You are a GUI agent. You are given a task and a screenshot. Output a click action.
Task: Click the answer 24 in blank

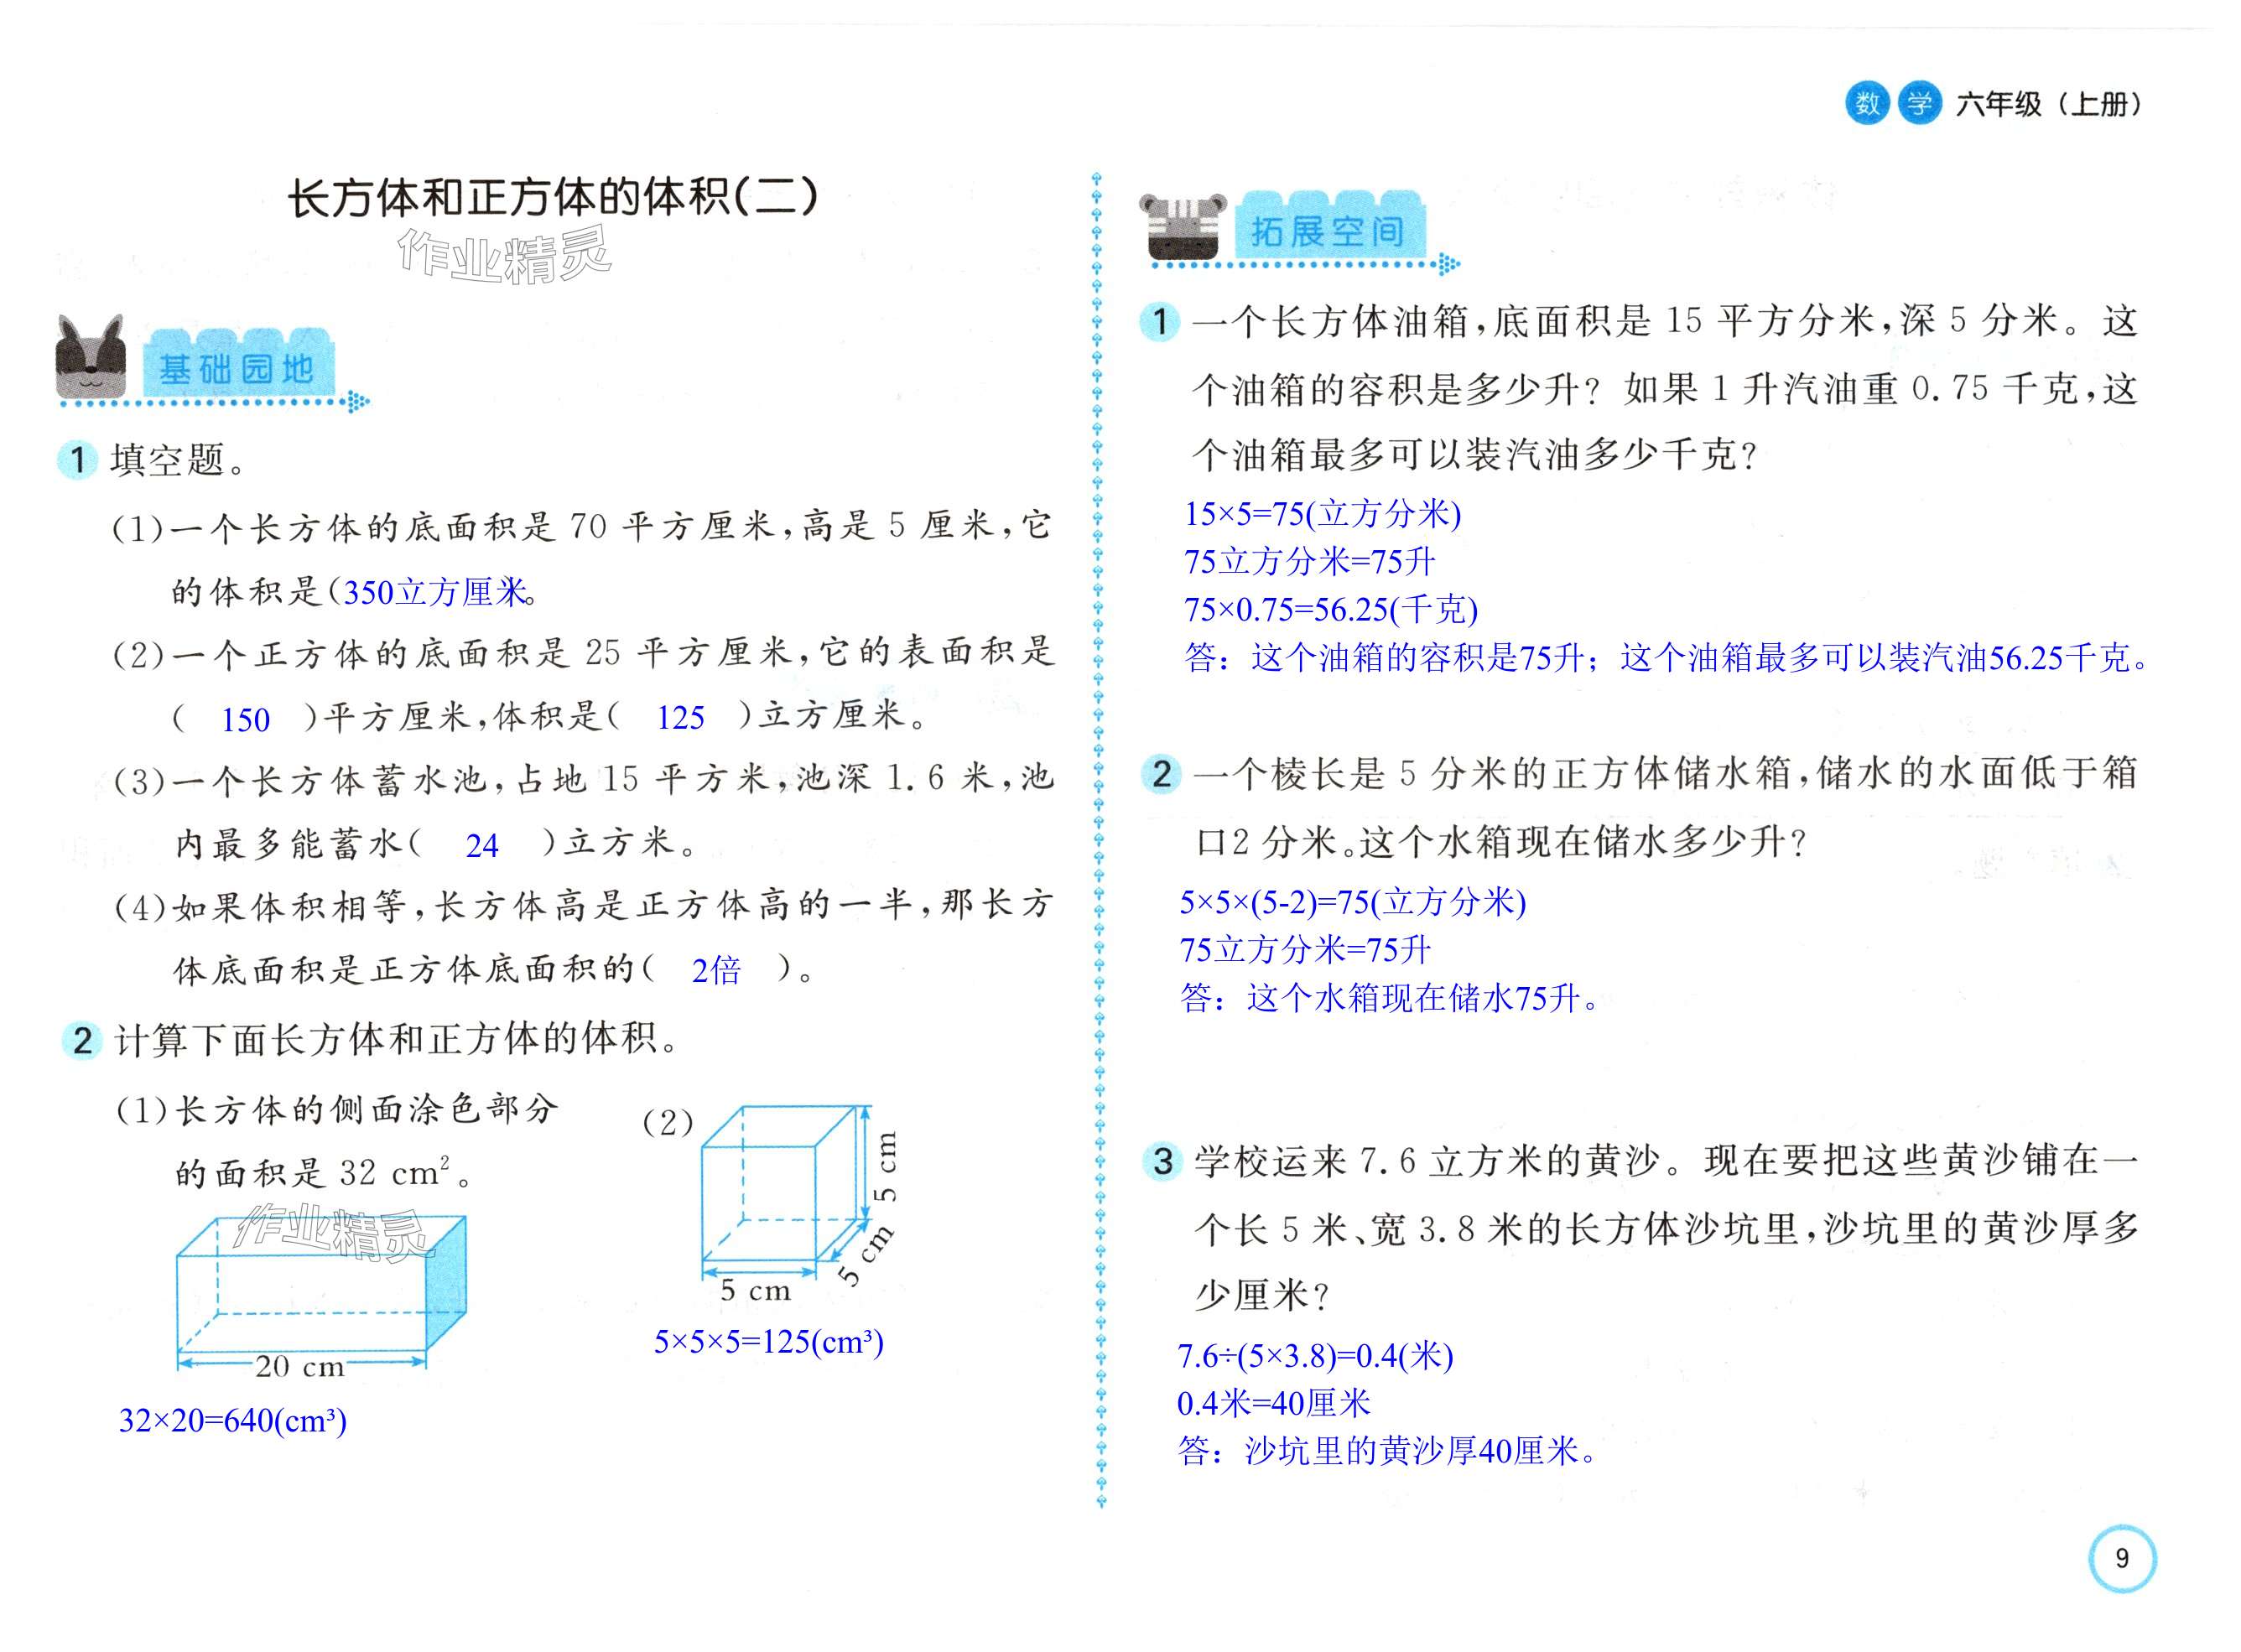(x=482, y=846)
